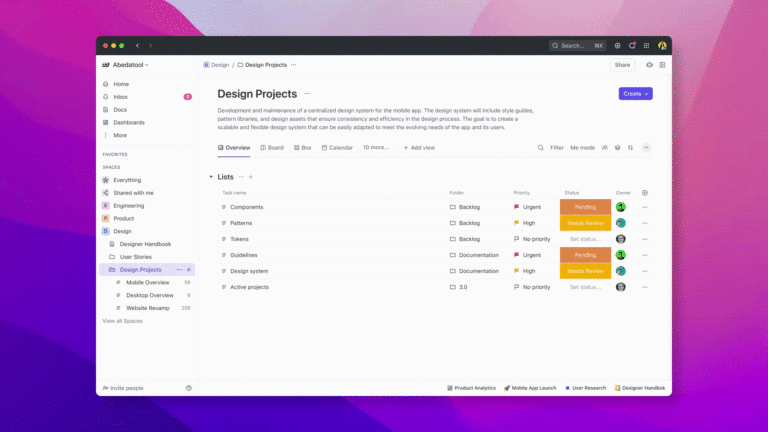Click the assignees icon in the view toolbar

click(x=604, y=147)
